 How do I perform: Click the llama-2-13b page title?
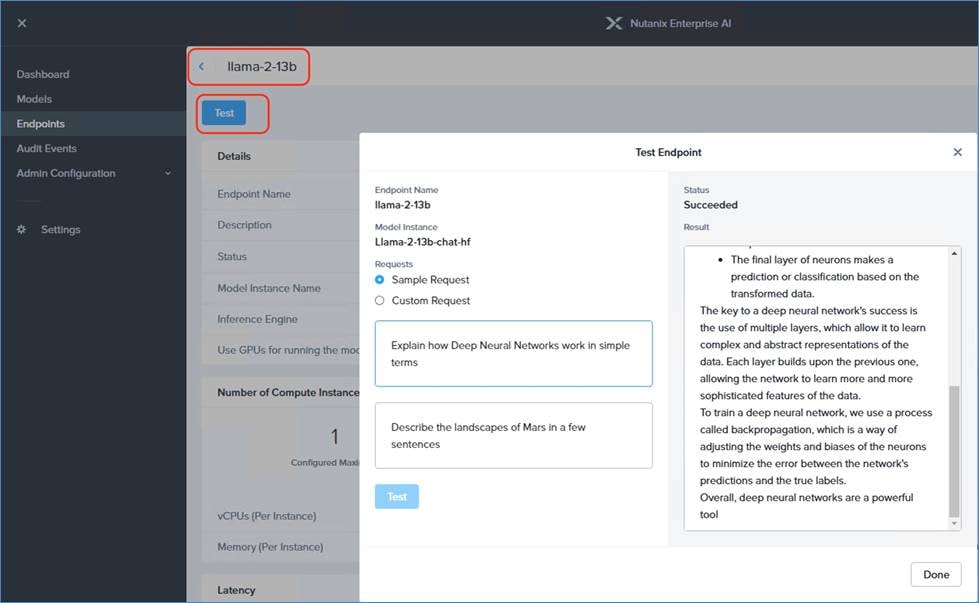tap(262, 67)
